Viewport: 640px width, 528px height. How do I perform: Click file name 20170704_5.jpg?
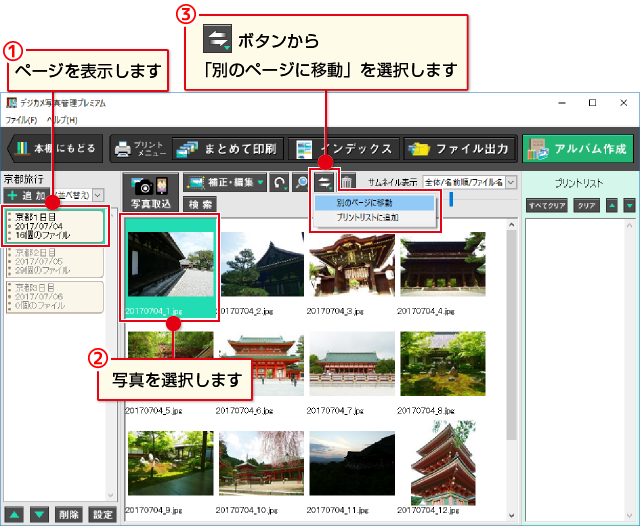click(x=153, y=410)
